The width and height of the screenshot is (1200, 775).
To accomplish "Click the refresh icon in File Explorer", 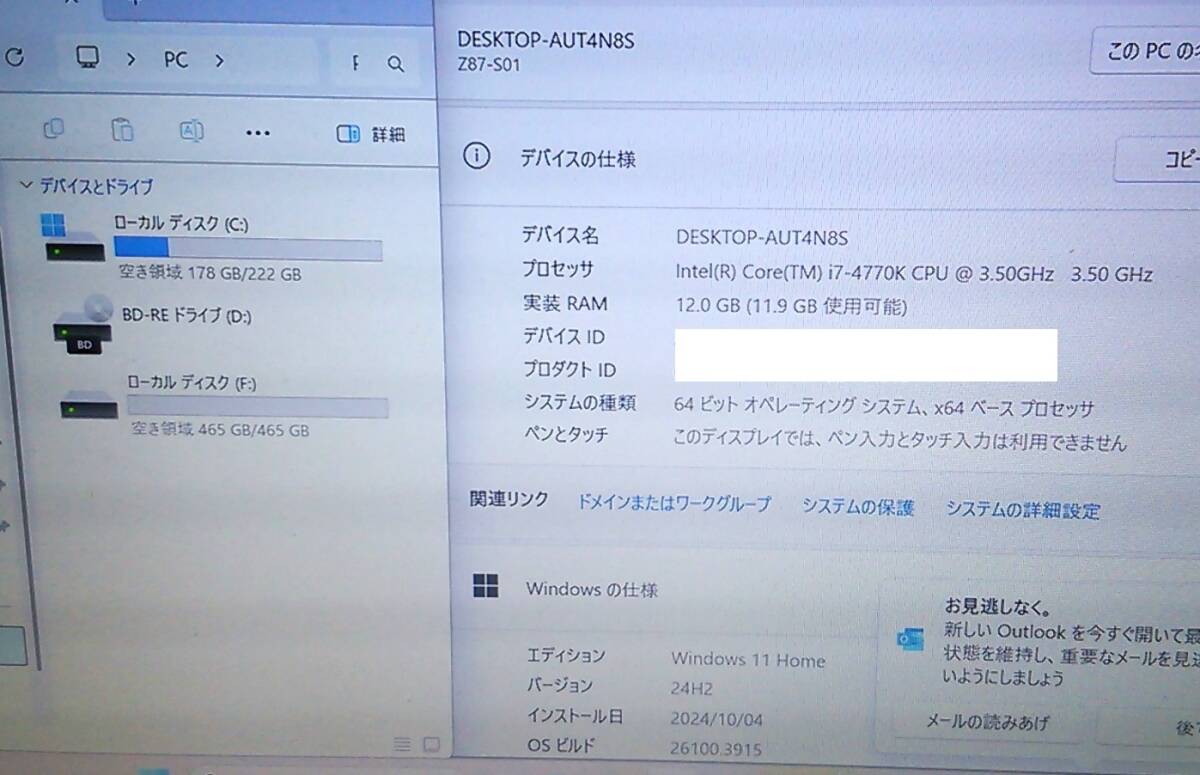I will click(x=14, y=58).
